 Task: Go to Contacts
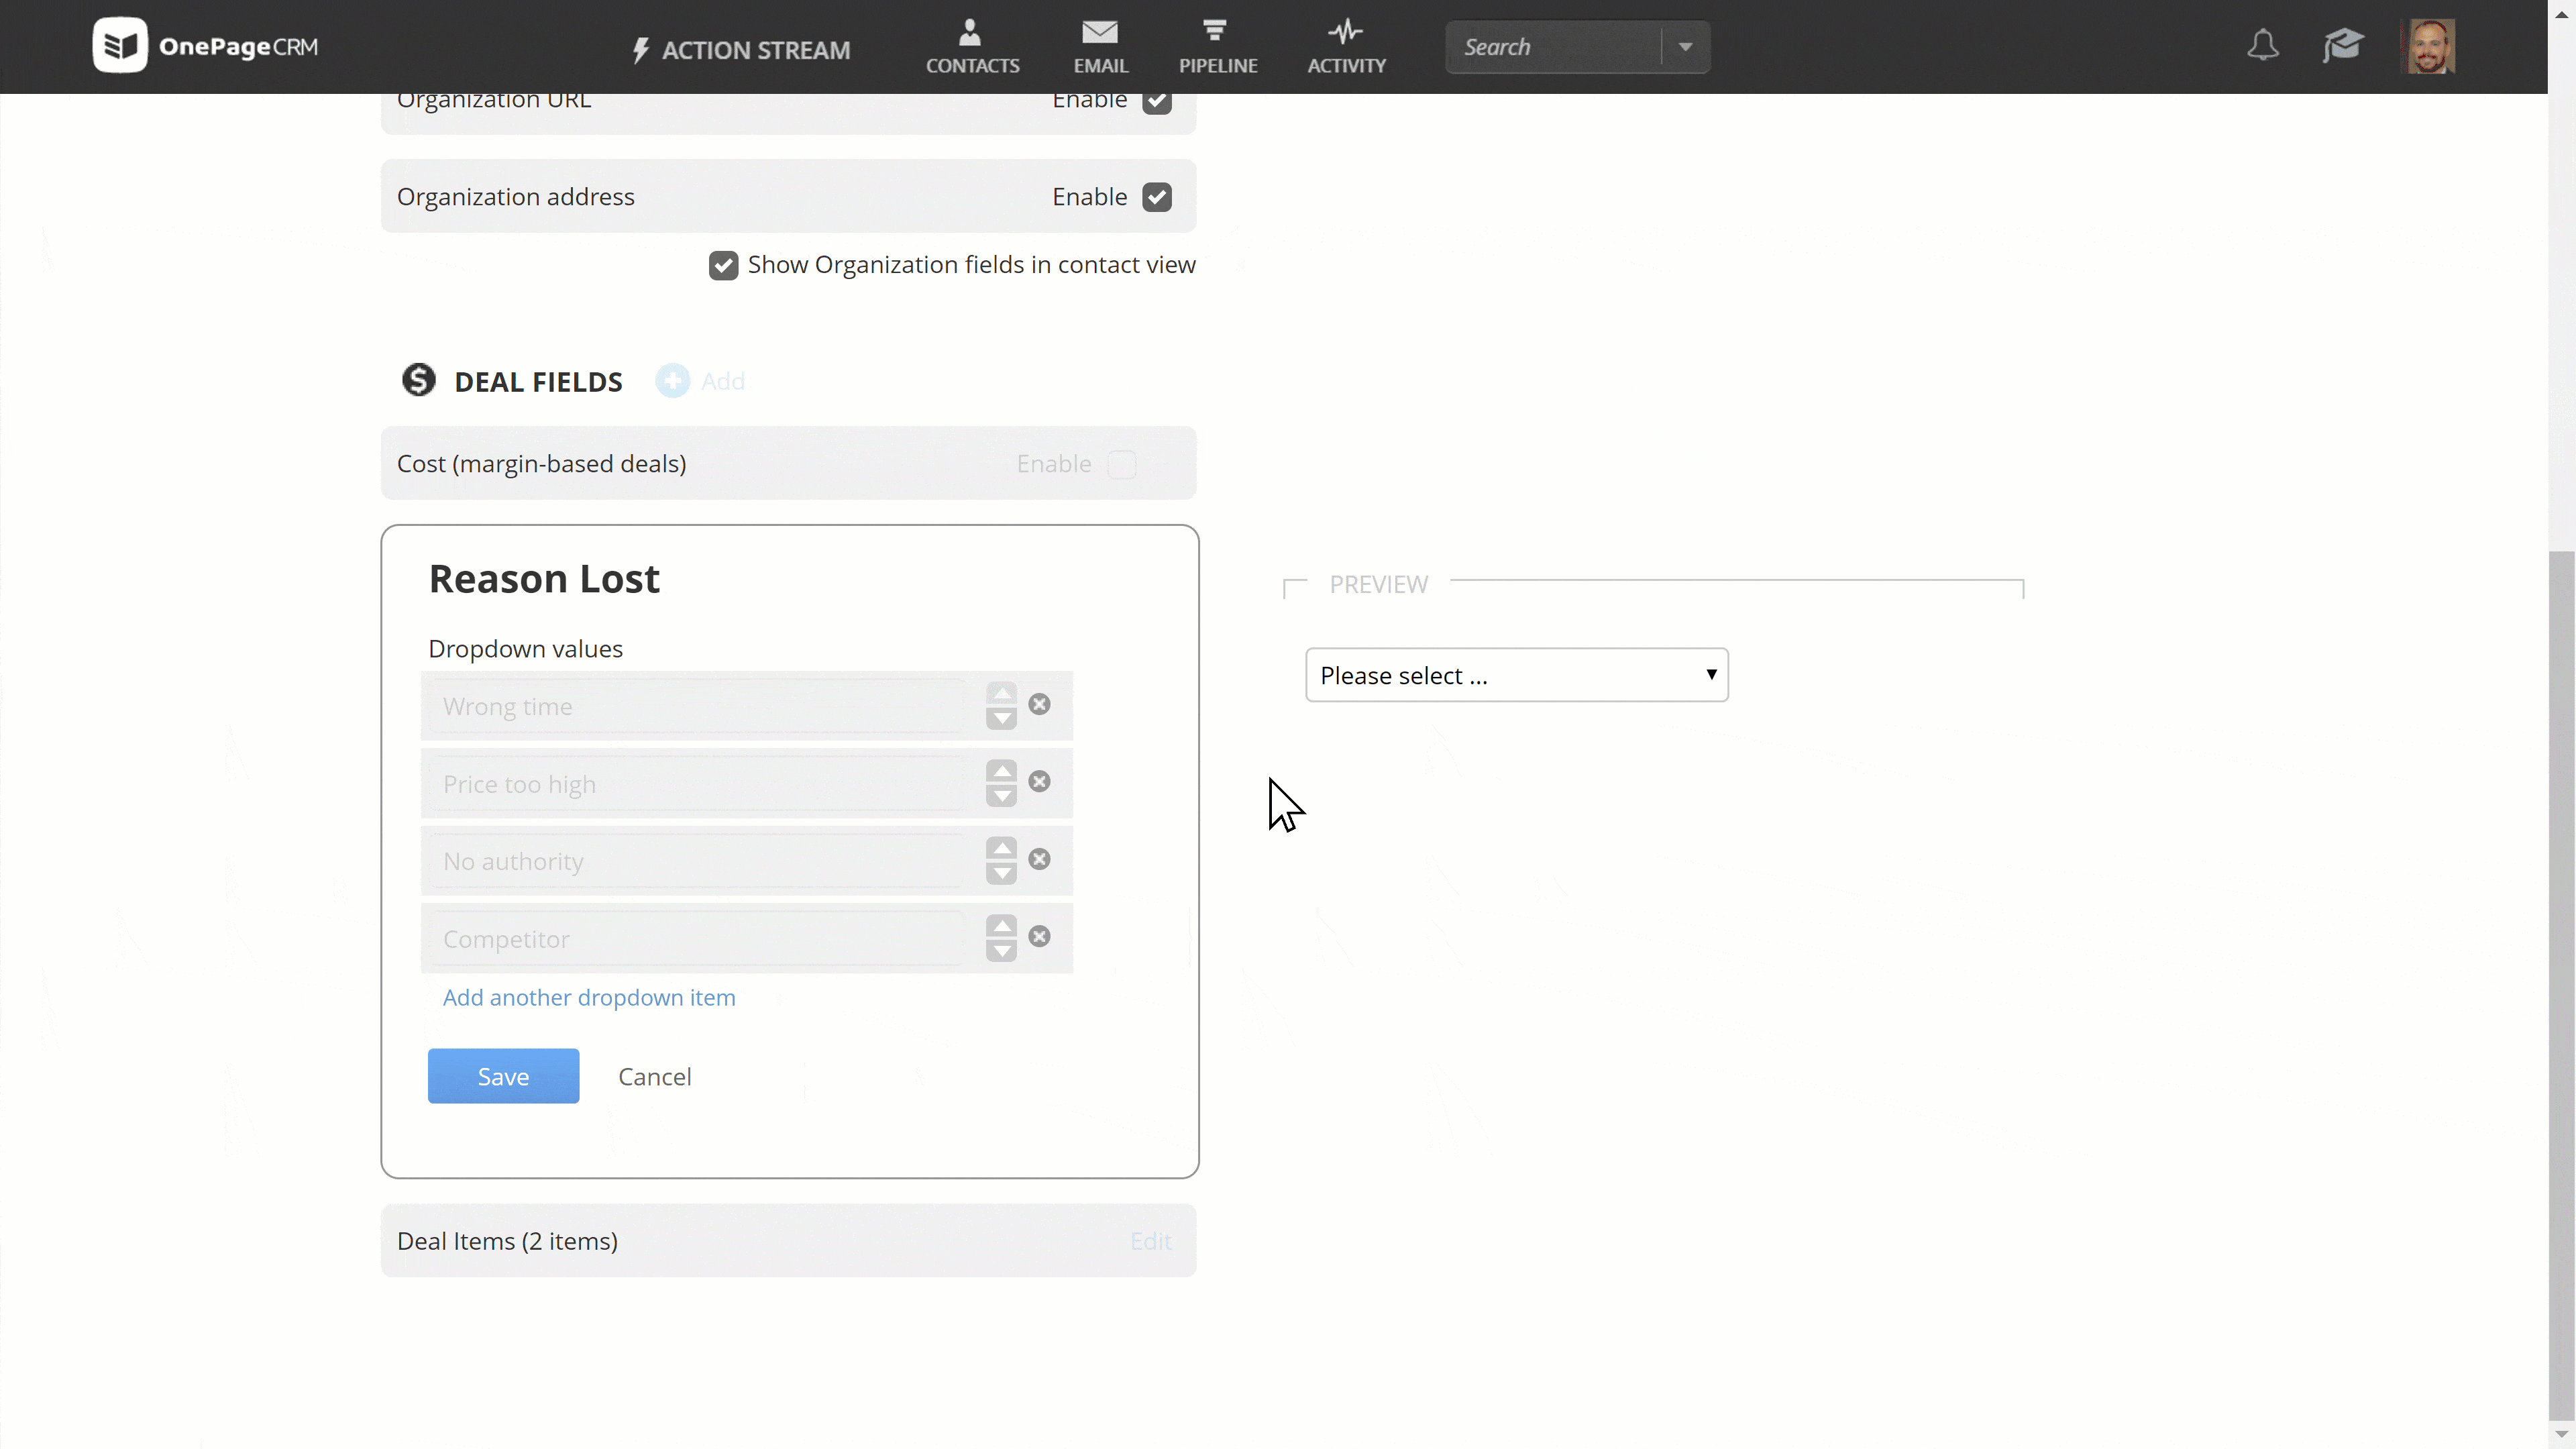972,47
